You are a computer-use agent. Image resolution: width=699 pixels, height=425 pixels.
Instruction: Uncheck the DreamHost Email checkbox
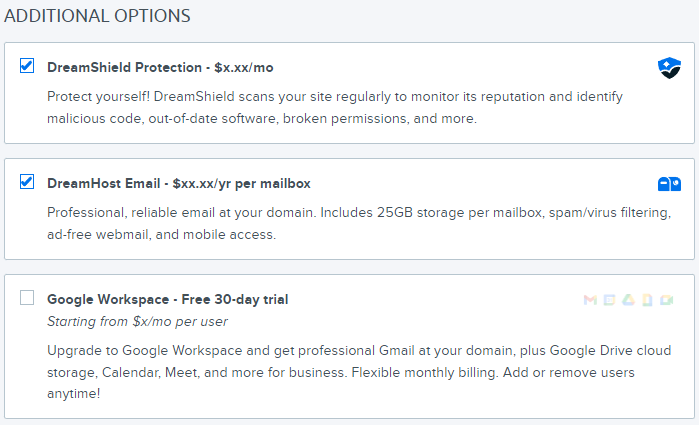[x=27, y=182]
